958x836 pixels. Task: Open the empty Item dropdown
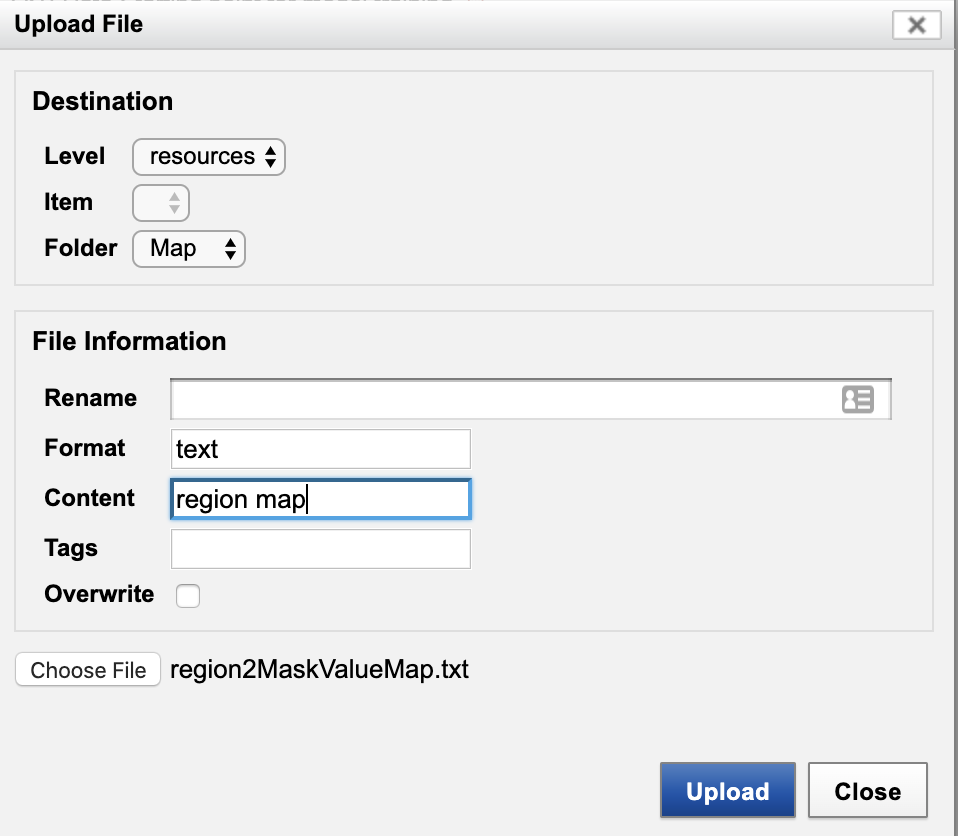tap(161, 203)
